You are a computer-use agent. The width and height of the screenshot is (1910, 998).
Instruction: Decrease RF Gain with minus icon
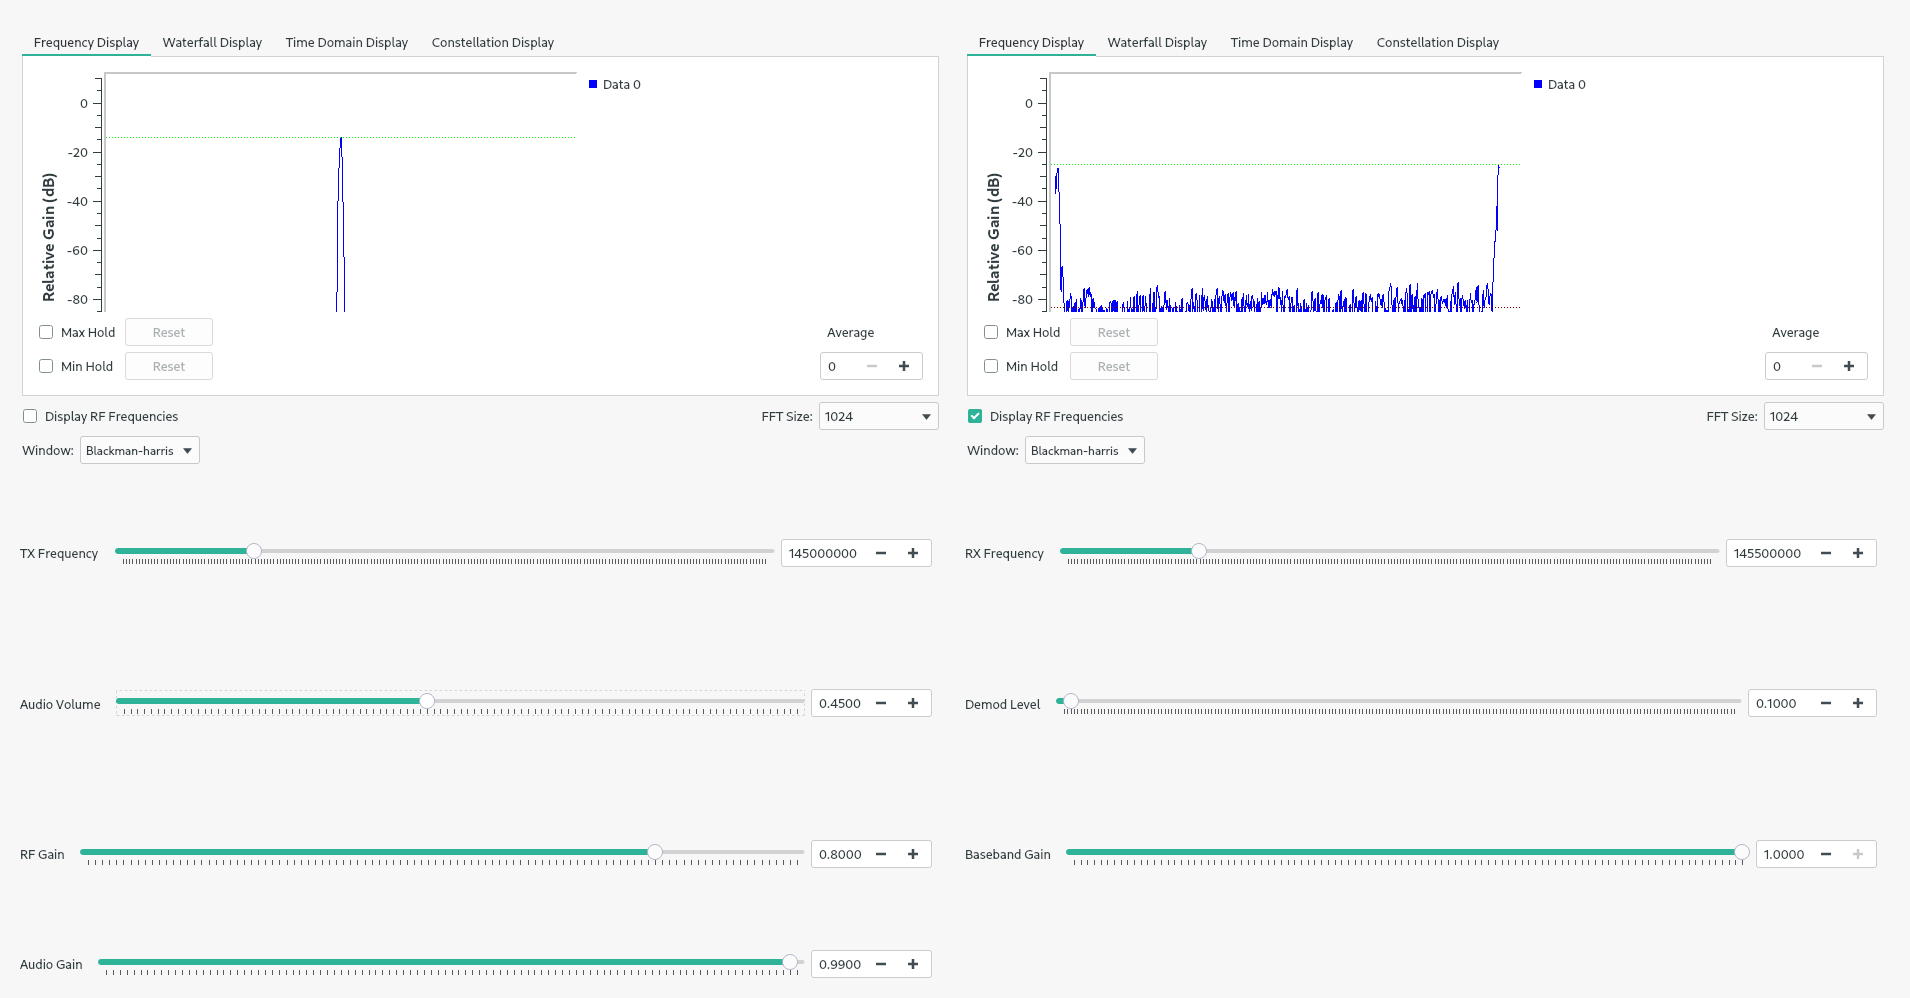click(881, 854)
